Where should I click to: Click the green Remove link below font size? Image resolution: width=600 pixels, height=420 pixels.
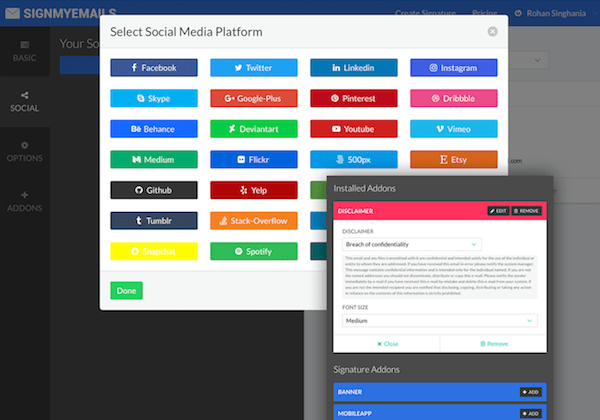click(494, 344)
